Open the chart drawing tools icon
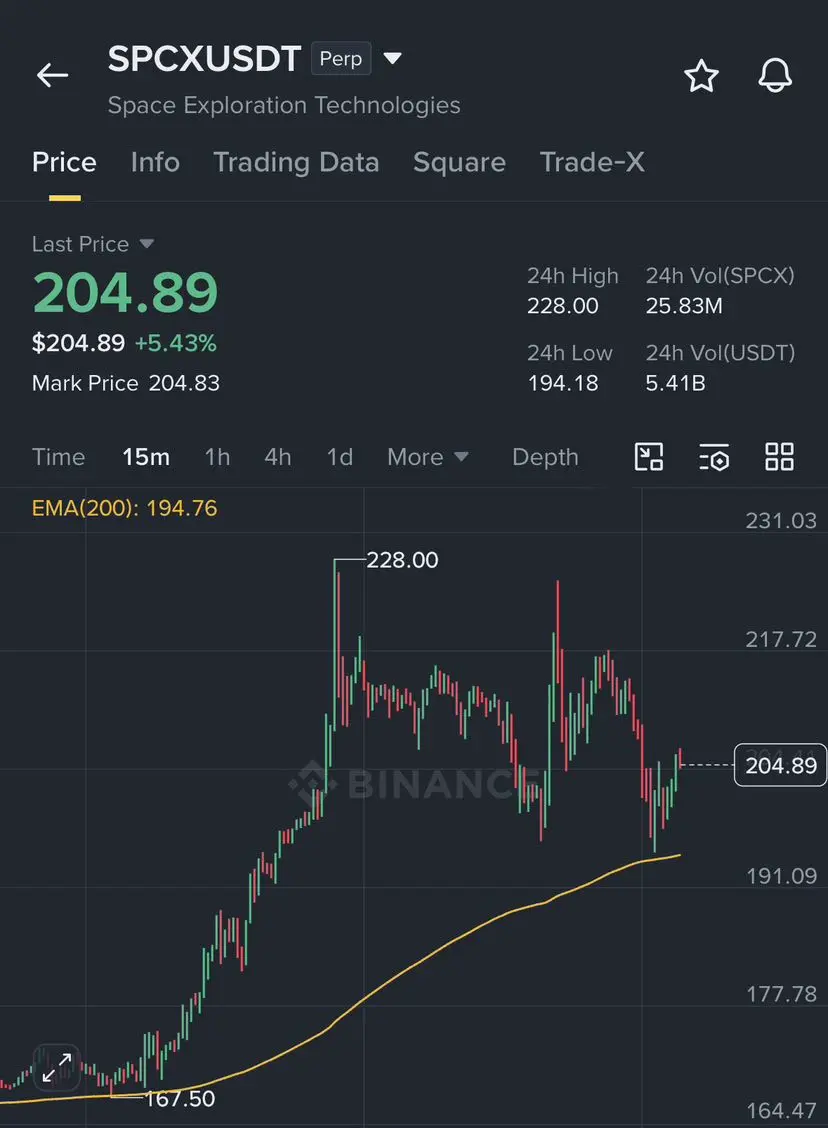The height and width of the screenshot is (1128, 828). click(649, 457)
